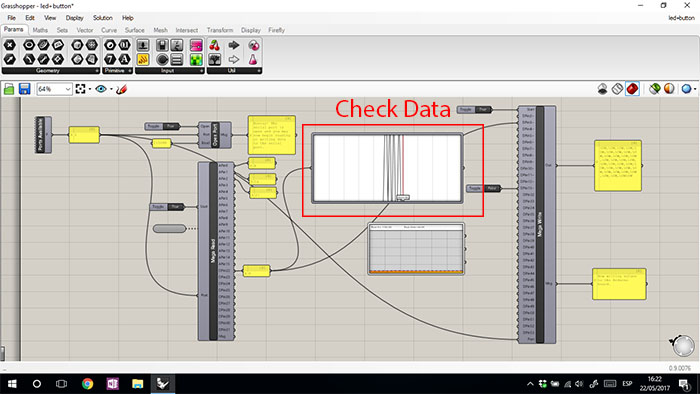Save the document with the blue floppy icon
Screen dimensions: 700x394
click(25, 89)
